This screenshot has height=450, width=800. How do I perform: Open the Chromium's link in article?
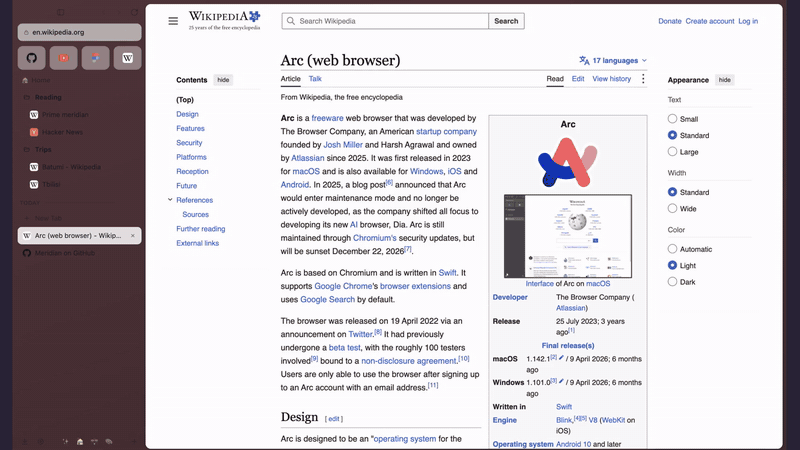pos(374,238)
